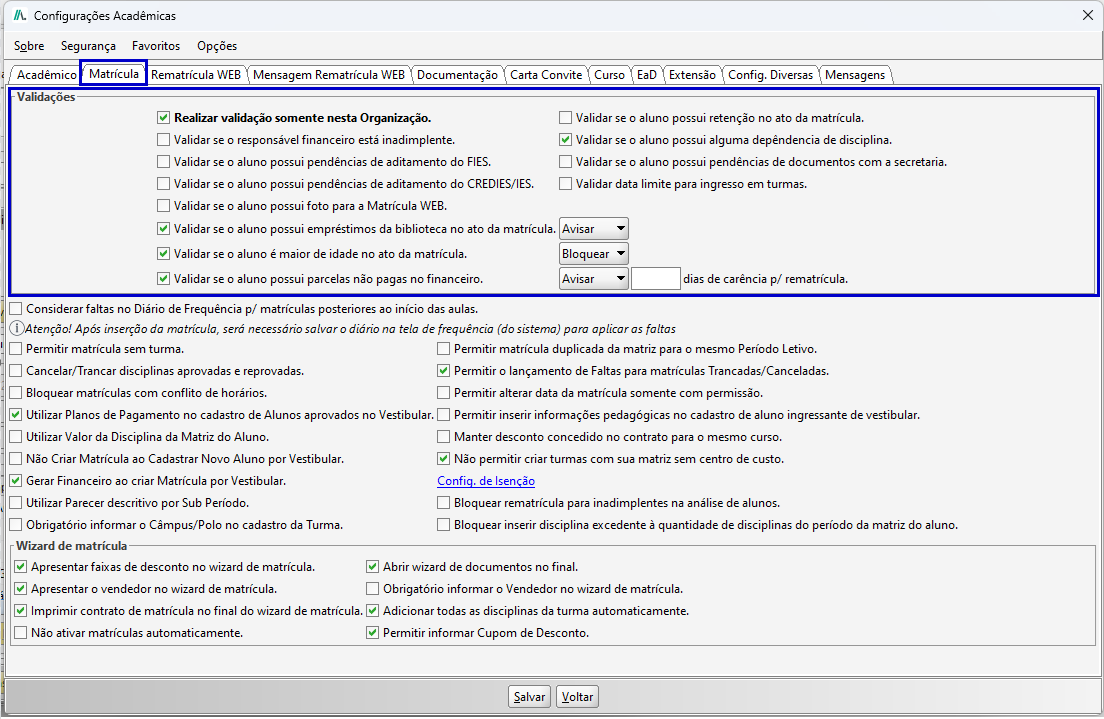Switch to the Acadêmico tab
Image resolution: width=1104 pixels, height=719 pixels.
point(46,75)
